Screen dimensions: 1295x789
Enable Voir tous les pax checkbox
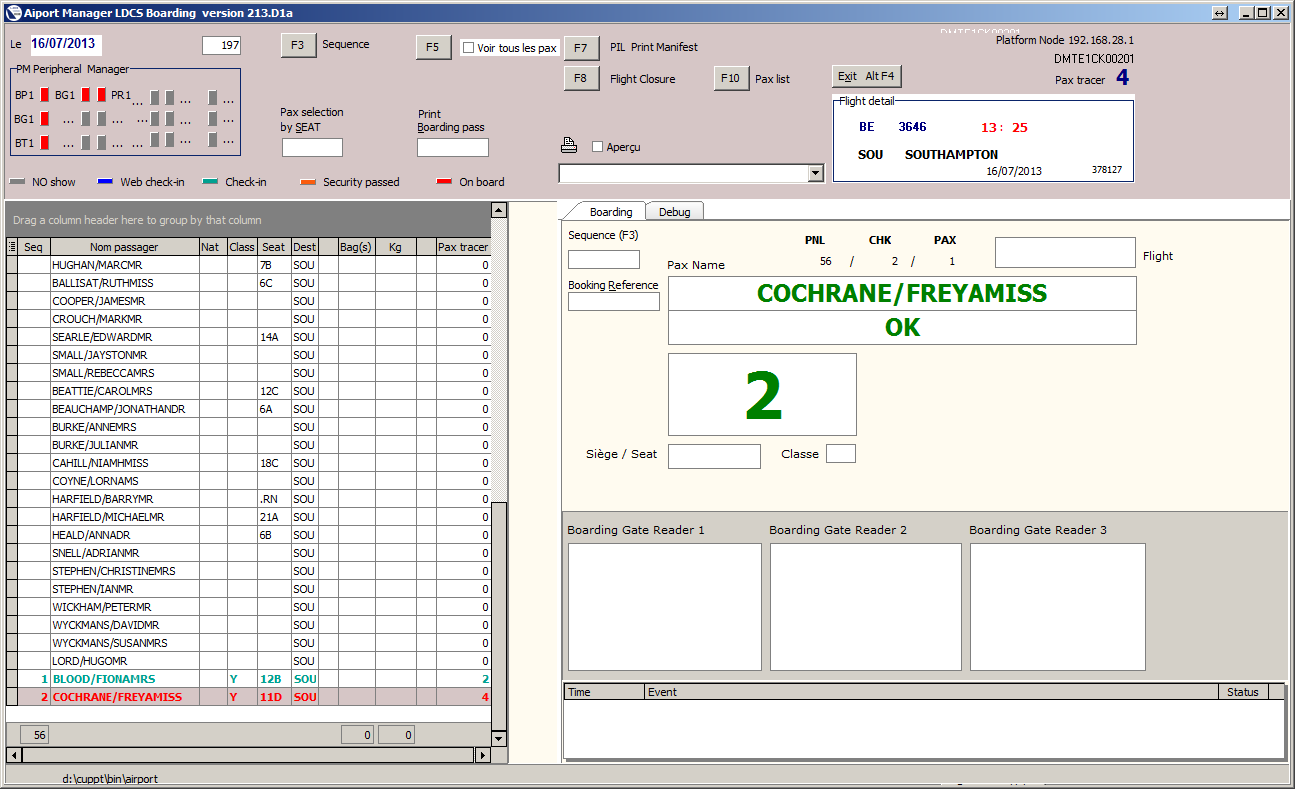click(468, 48)
